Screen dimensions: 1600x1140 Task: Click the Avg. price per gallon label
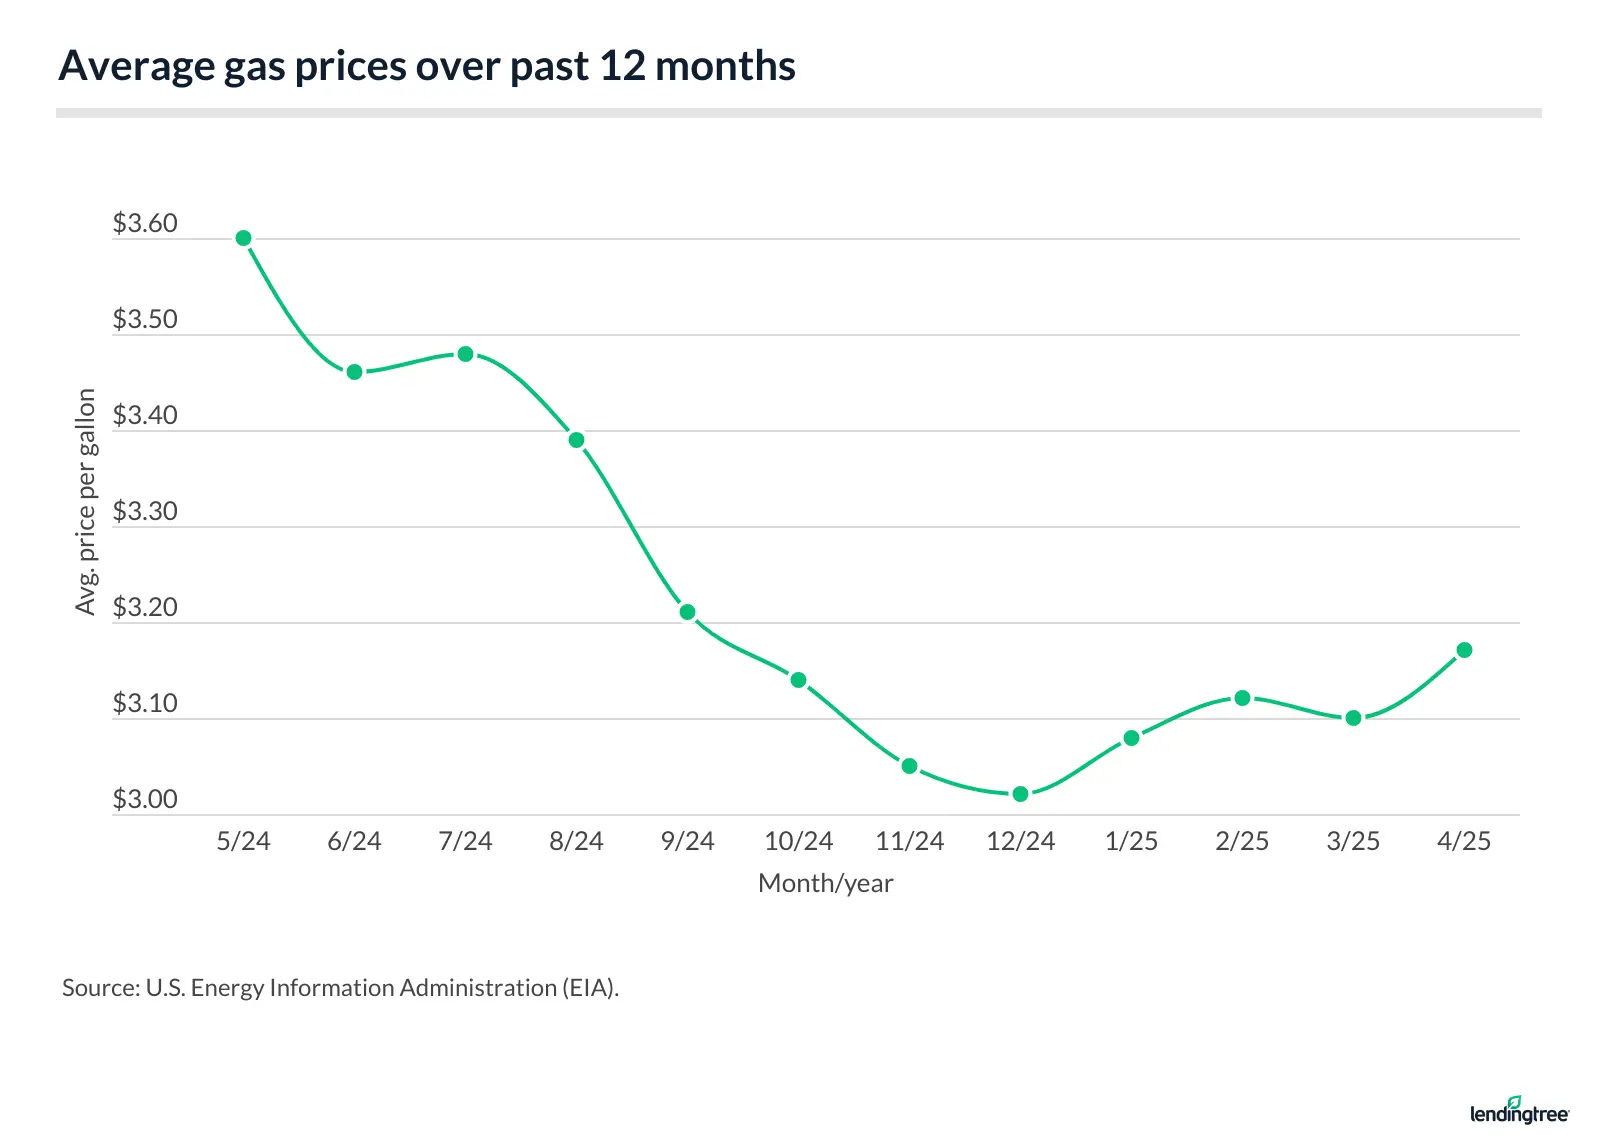(x=86, y=502)
